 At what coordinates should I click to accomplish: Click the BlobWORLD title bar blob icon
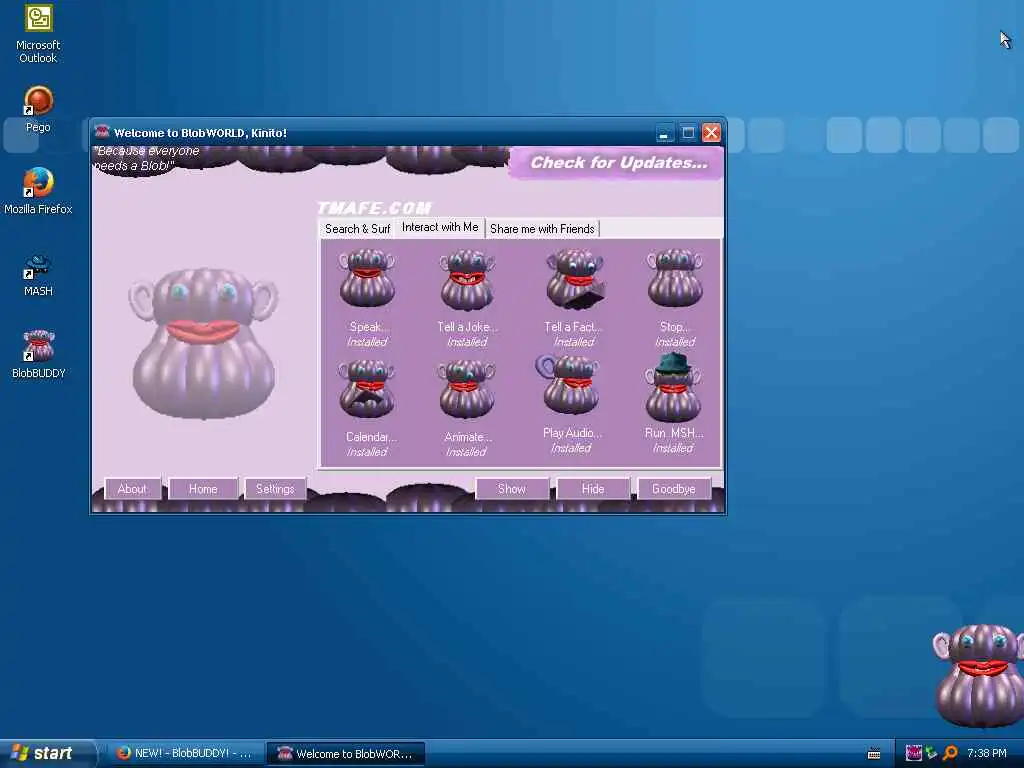[102, 132]
